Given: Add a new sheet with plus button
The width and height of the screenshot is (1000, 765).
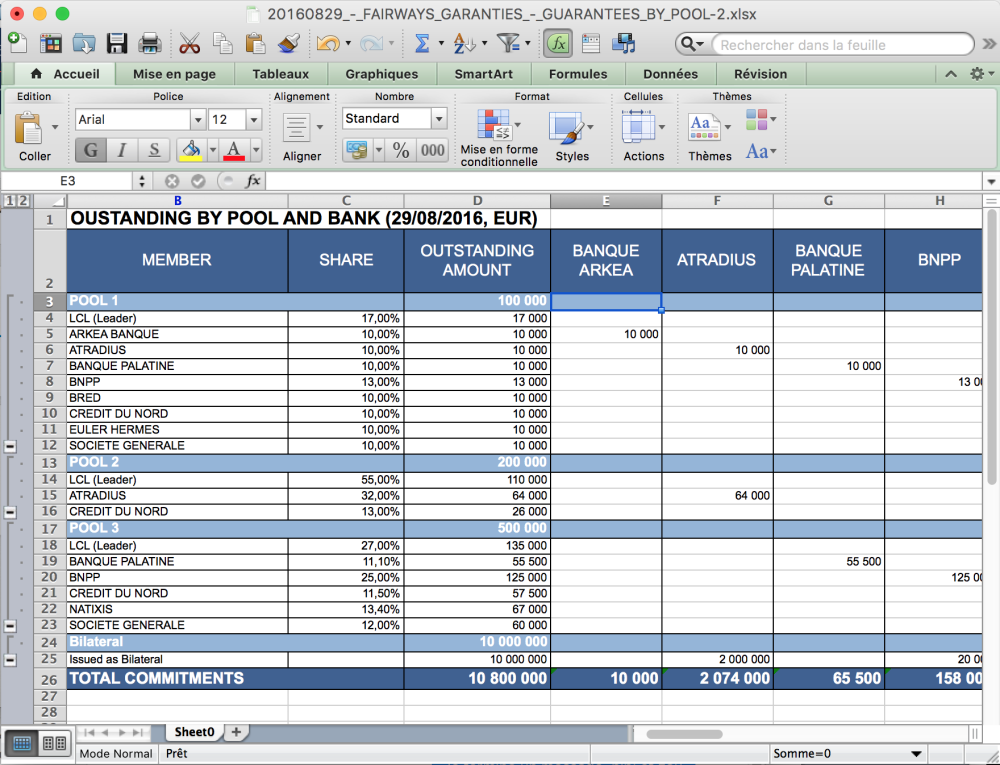Looking at the screenshot, I should tap(236, 732).
